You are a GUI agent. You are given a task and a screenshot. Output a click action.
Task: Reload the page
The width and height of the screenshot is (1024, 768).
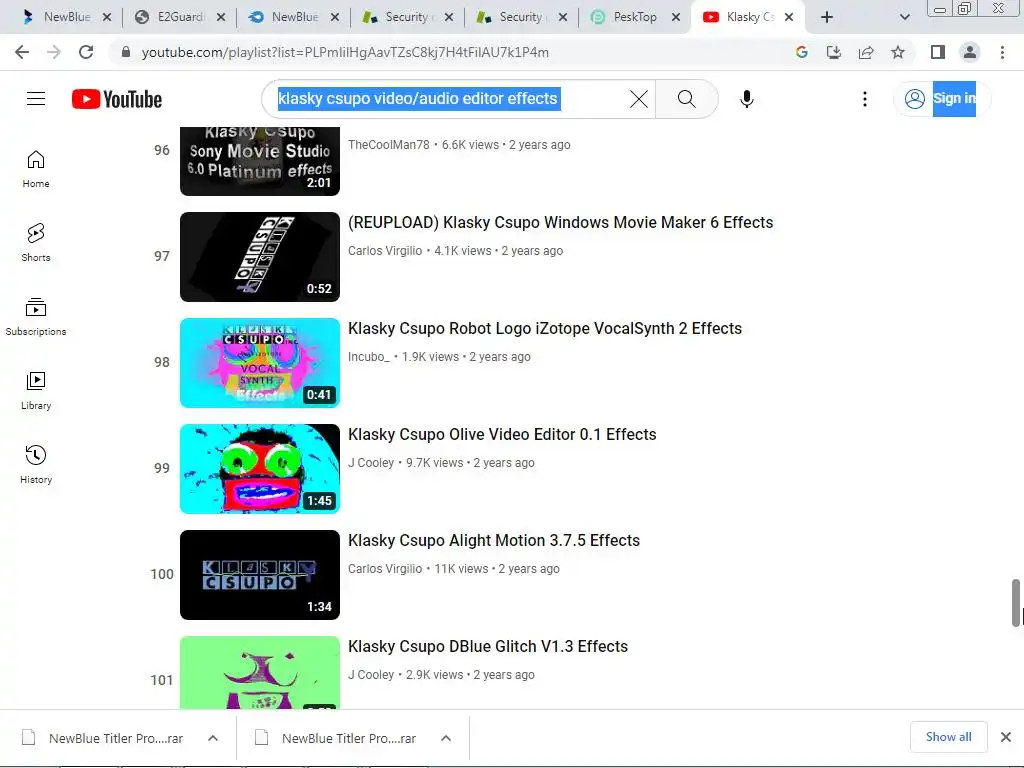pyautogui.click(x=86, y=52)
